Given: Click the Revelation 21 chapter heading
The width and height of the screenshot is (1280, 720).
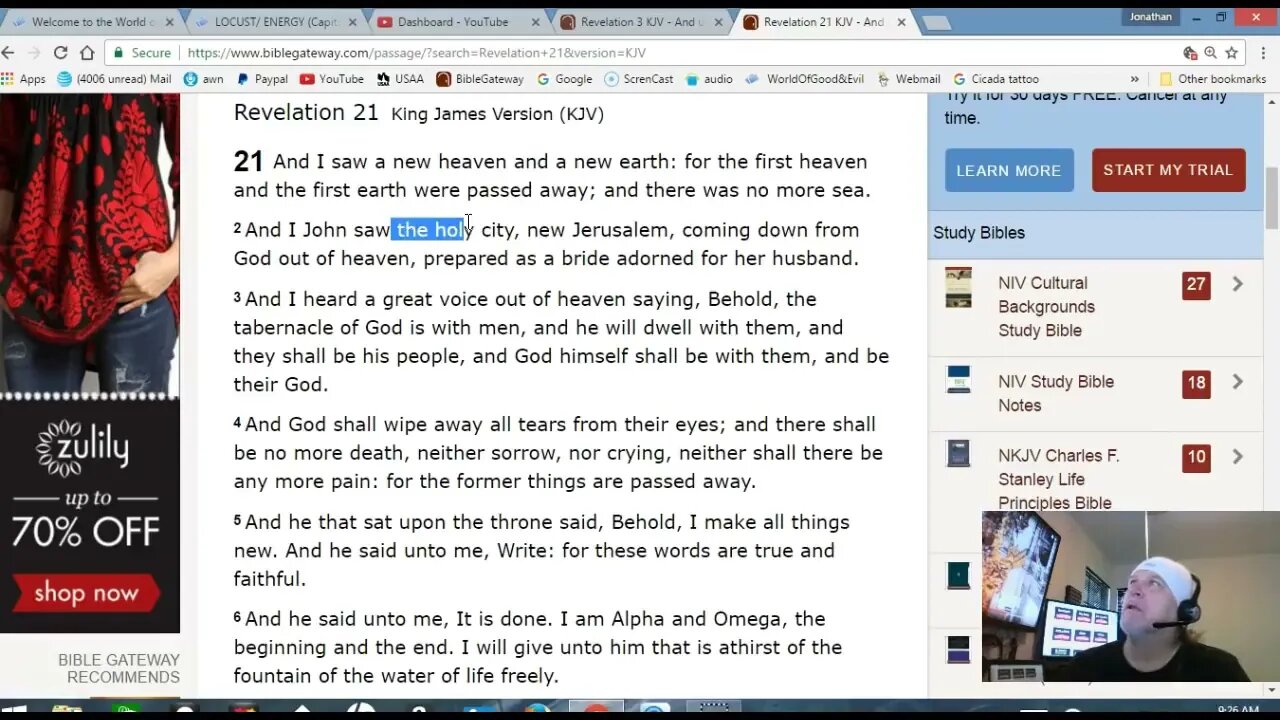Looking at the screenshot, I should tap(306, 112).
